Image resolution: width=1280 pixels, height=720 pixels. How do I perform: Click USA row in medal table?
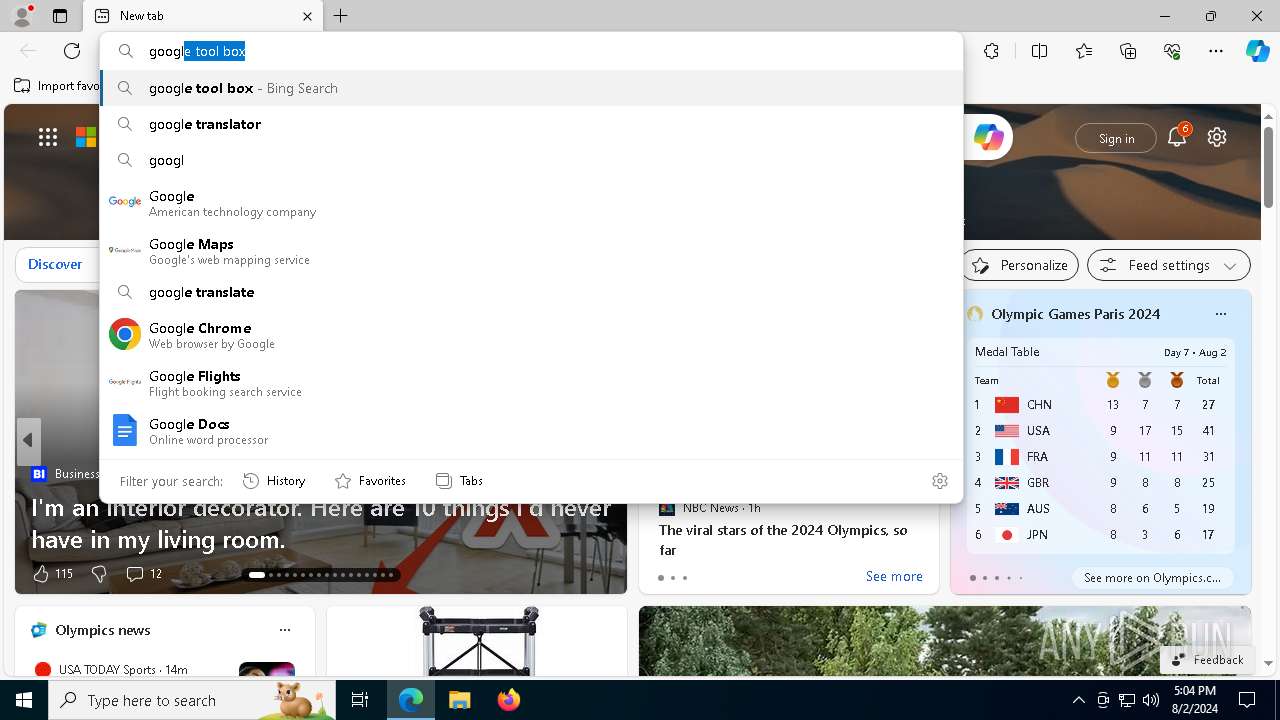click(1098, 431)
